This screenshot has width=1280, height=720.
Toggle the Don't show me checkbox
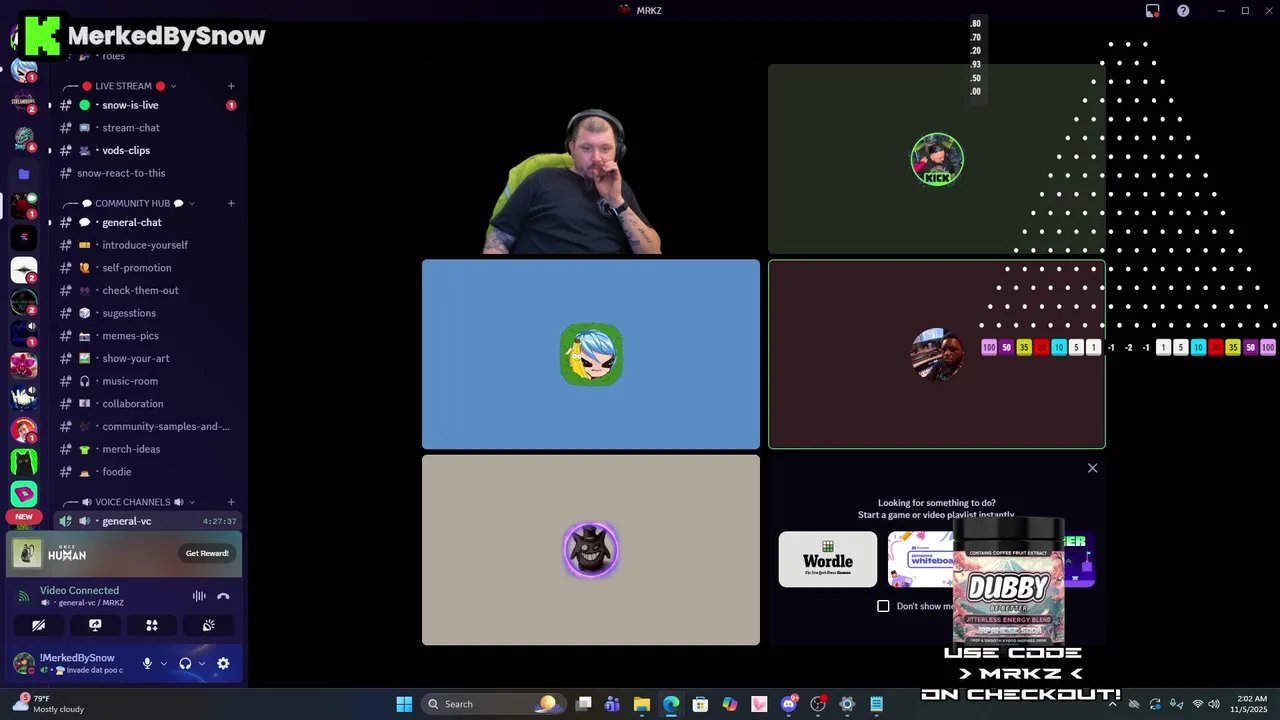tap(883, 606)
